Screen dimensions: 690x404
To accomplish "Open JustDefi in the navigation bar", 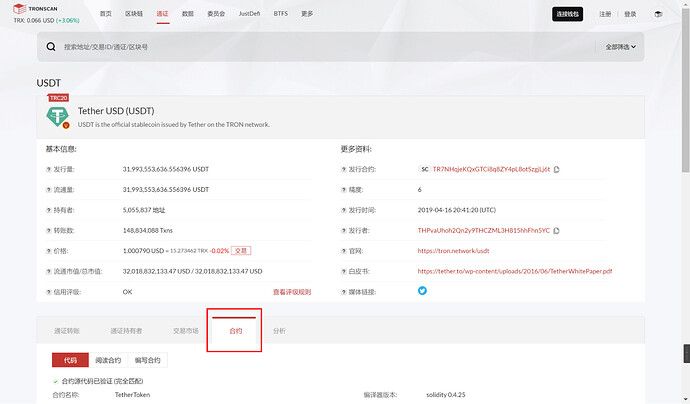I will [x=250, y=14].
